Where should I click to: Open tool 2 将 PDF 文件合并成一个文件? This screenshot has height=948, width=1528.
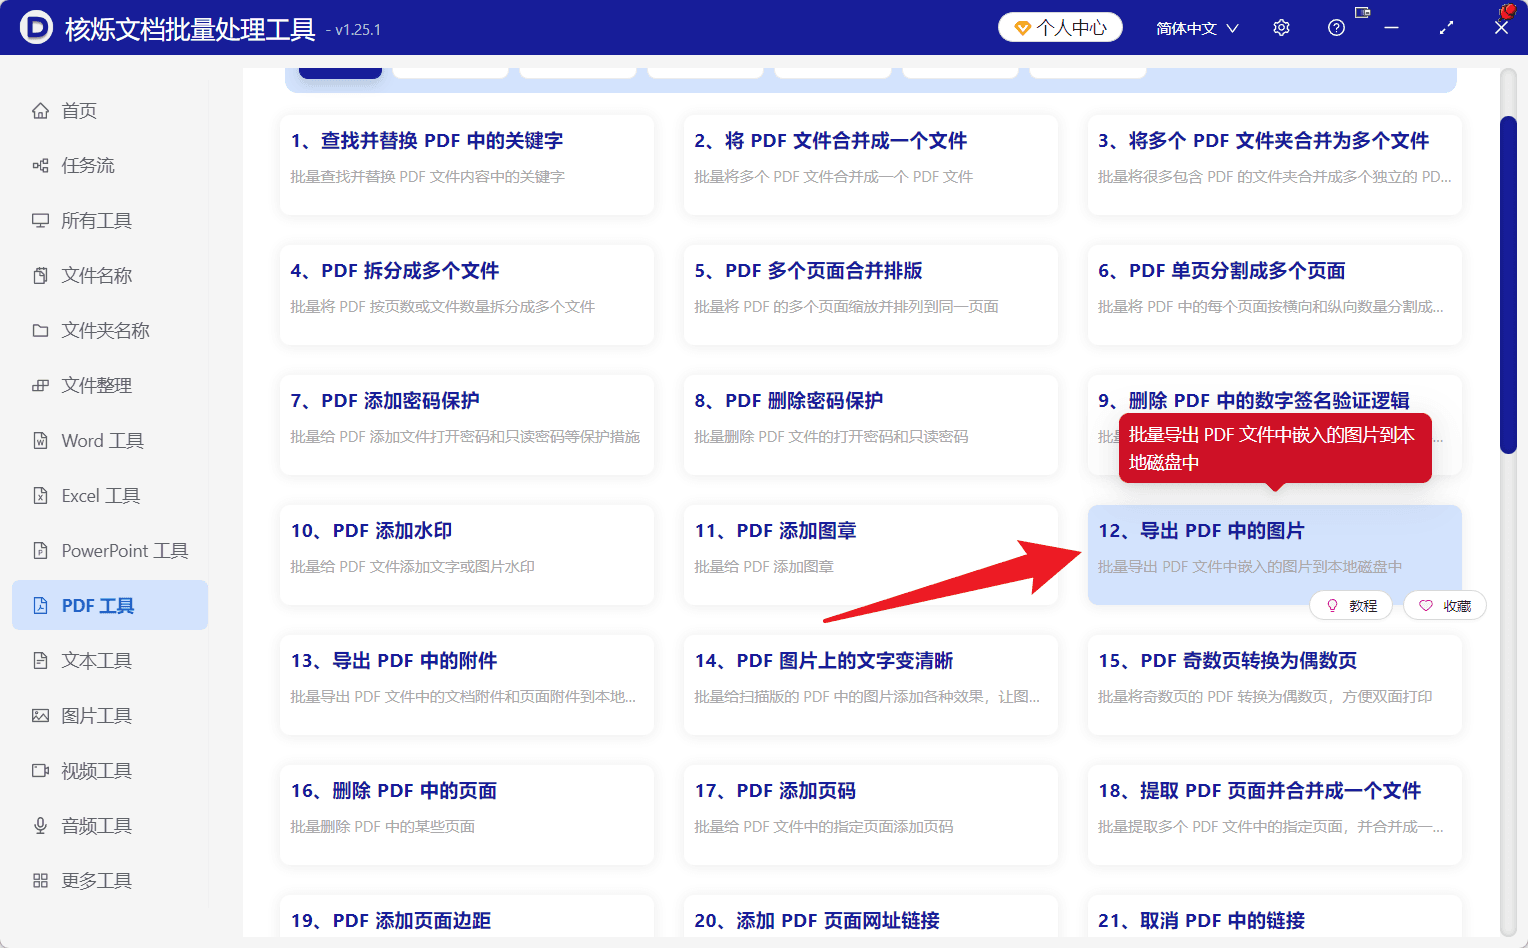[871, 165]
